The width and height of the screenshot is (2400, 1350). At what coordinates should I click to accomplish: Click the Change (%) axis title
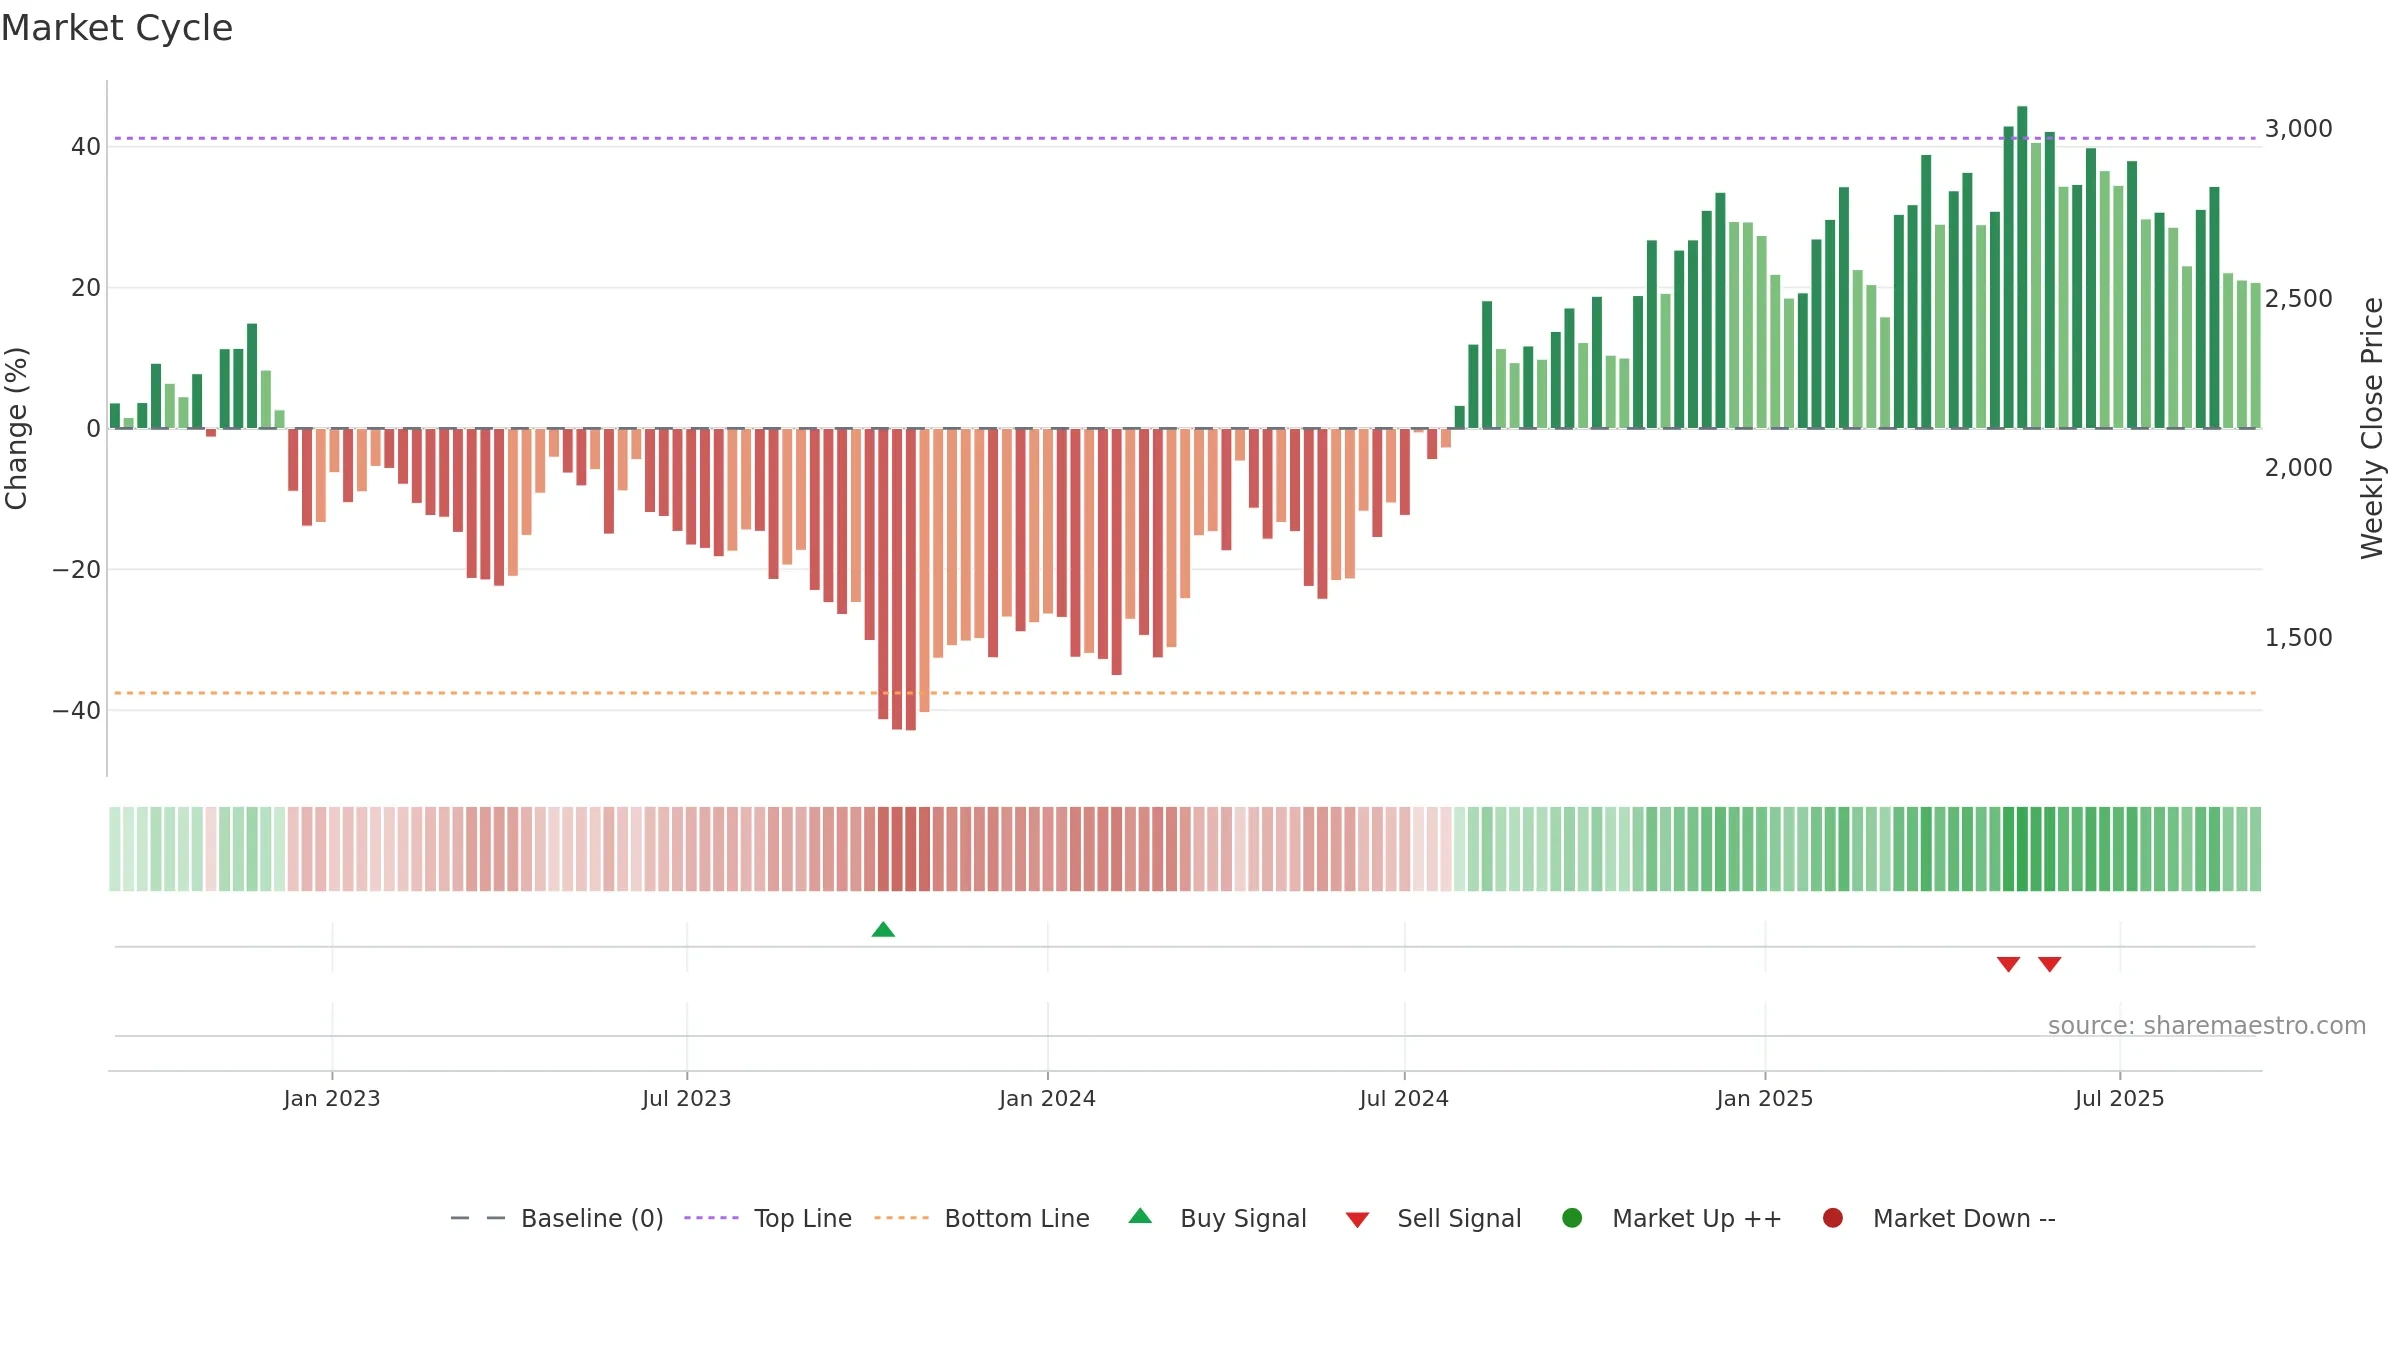click(16, 428)
